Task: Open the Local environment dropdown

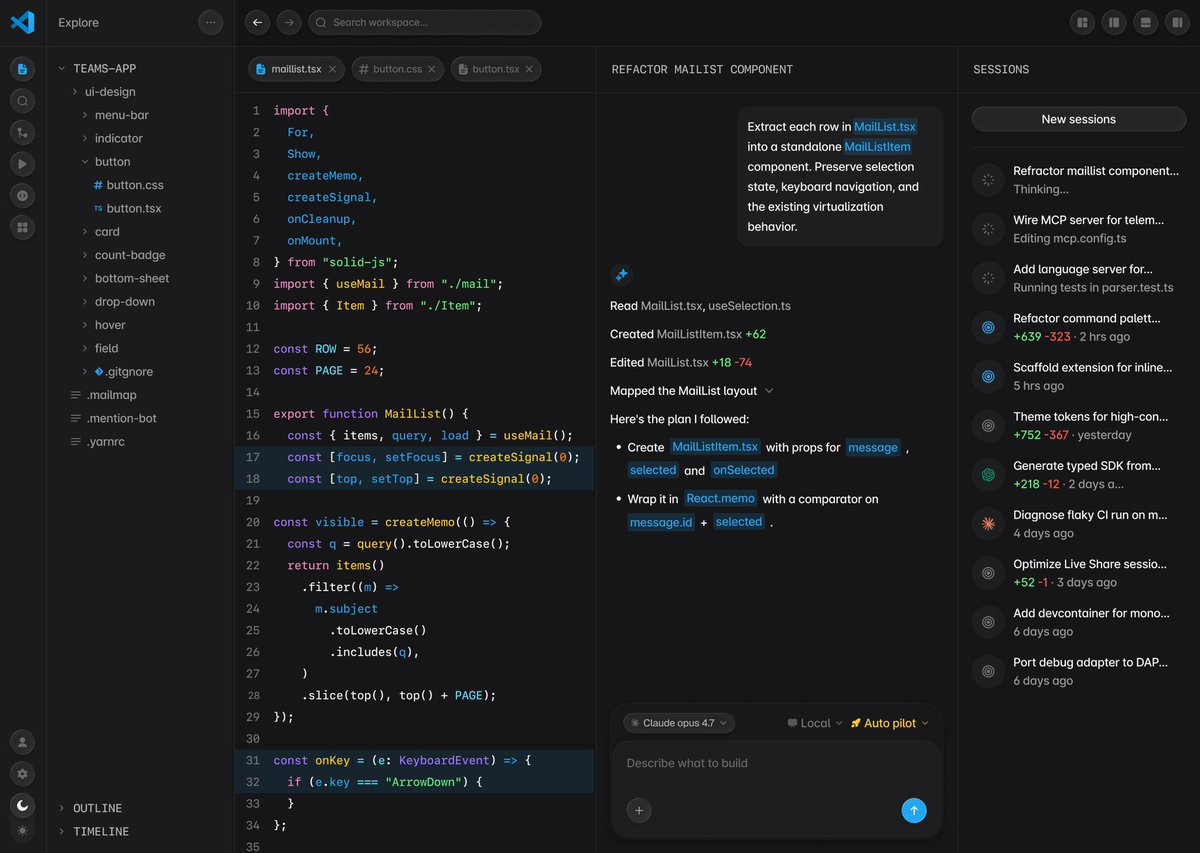Action: point(815,723)
